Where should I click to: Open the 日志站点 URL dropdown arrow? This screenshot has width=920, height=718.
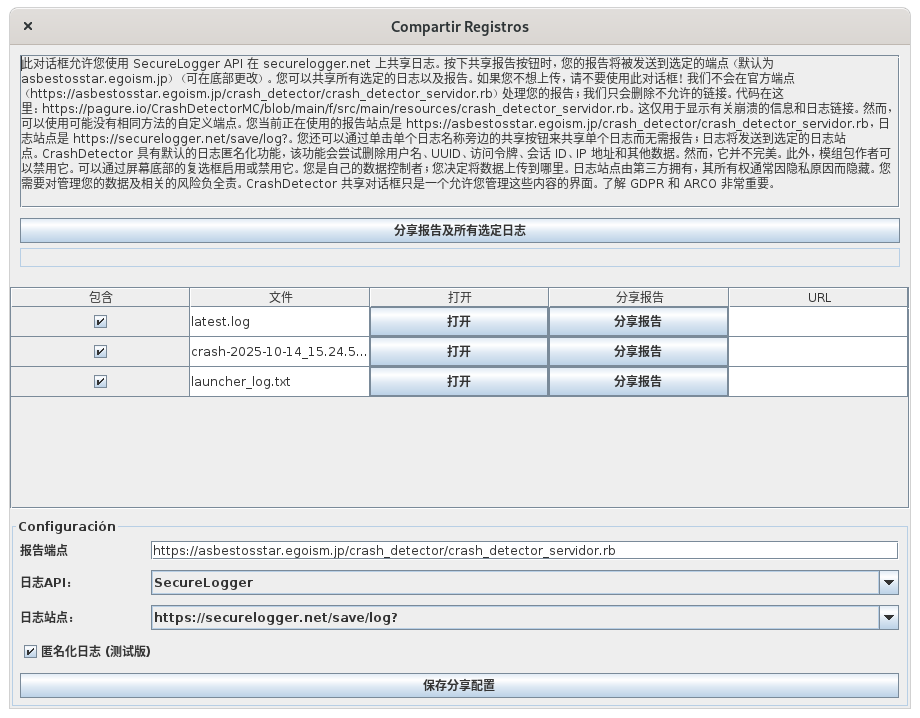coord(888,618)
